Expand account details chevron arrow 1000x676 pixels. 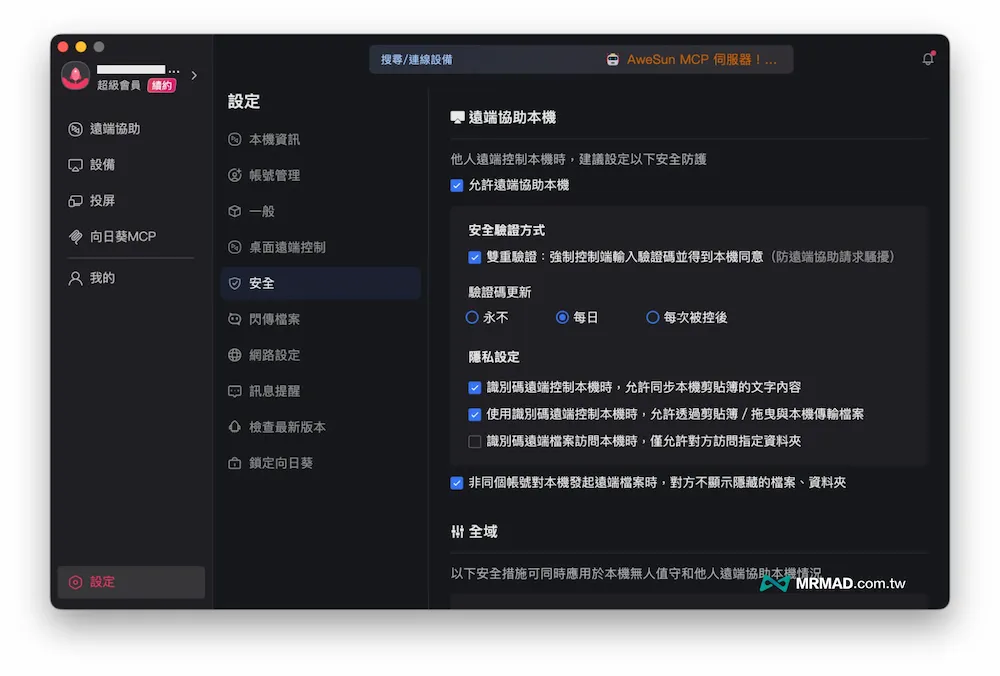[194, 75]
